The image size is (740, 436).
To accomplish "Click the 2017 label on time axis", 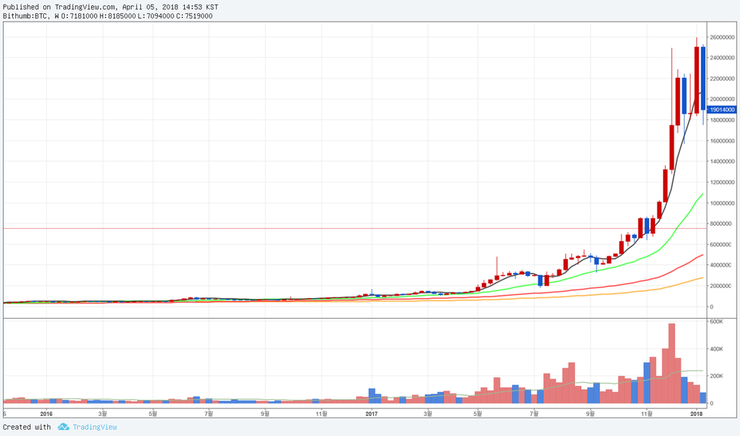I will click(x=371, y=412).
